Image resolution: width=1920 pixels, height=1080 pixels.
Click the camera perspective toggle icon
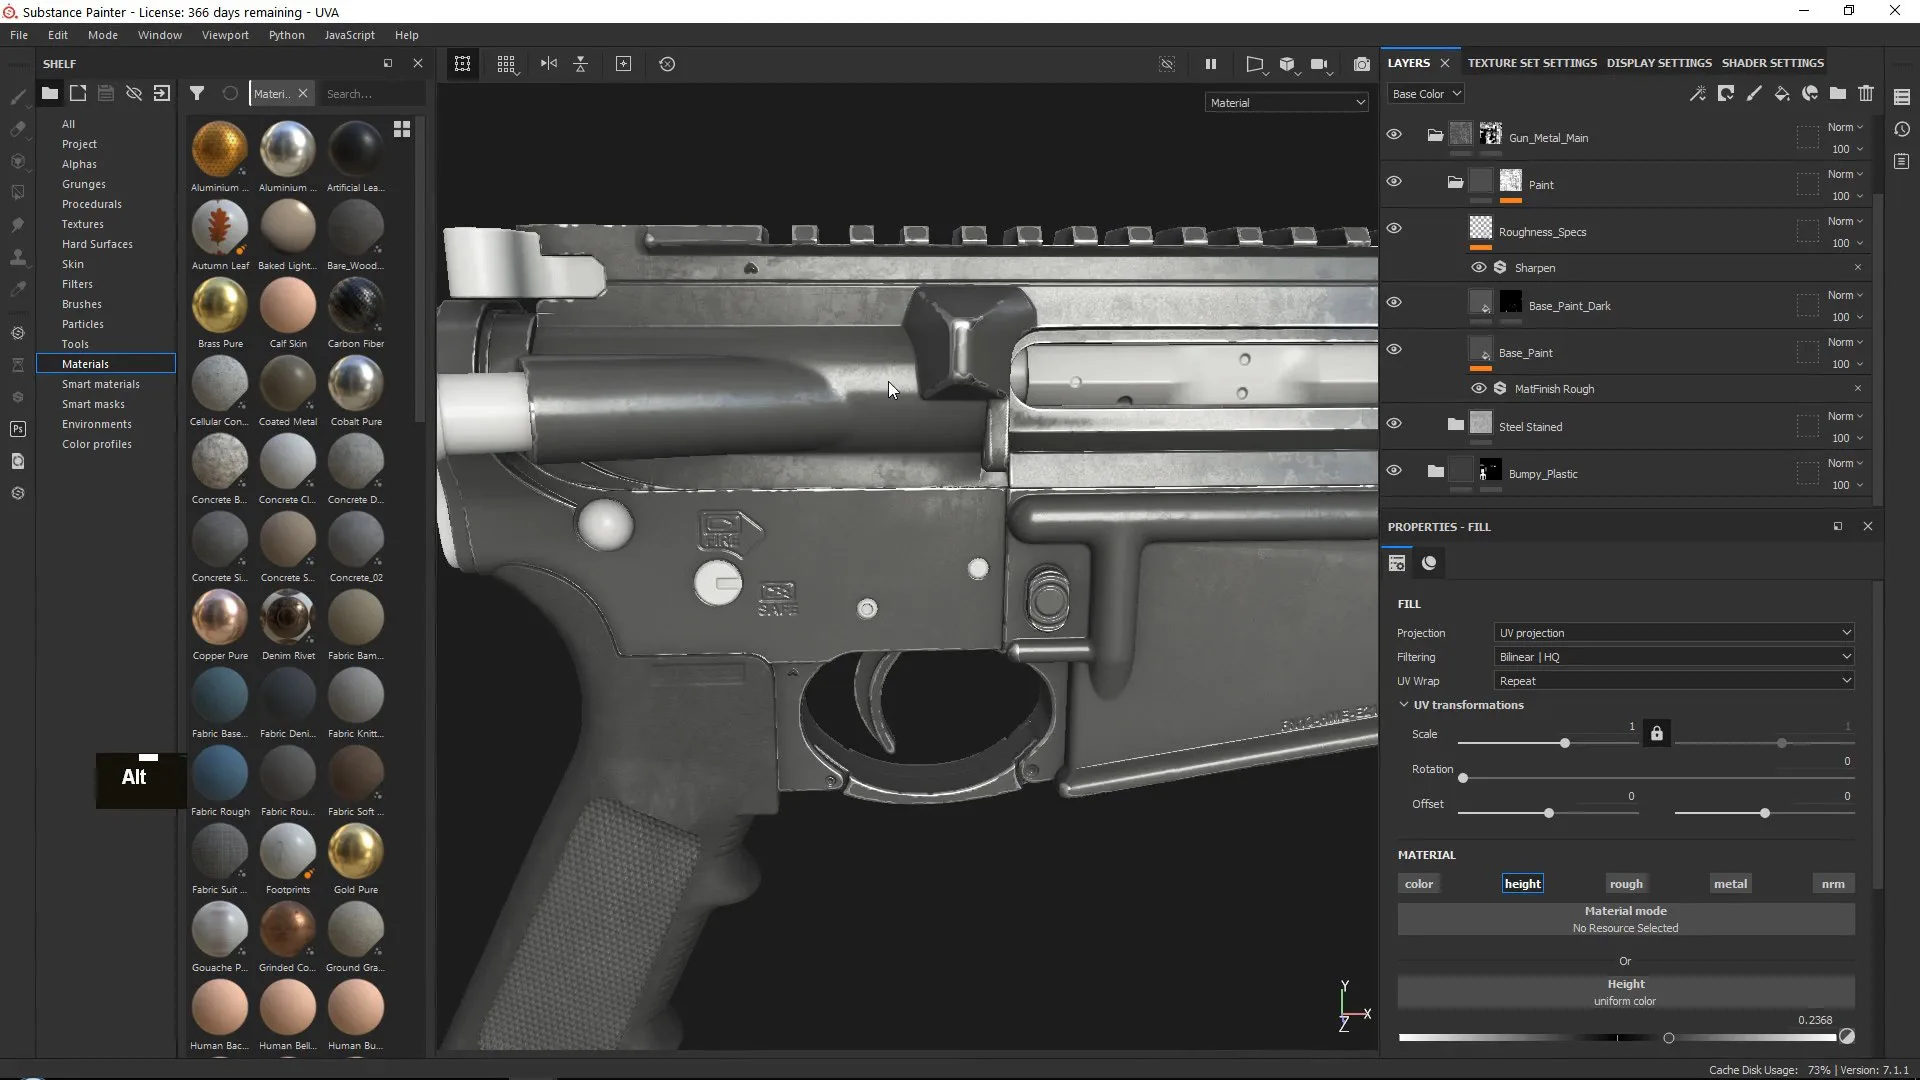tap(1255, 63)
